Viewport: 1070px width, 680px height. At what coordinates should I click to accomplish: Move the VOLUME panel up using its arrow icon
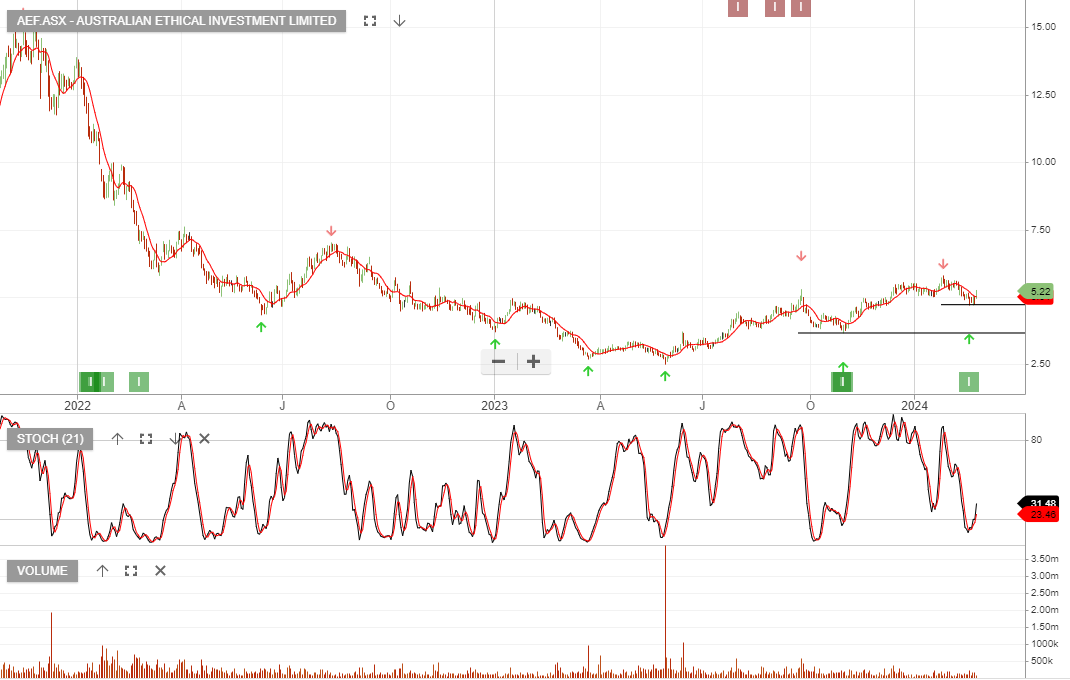coord(101,570)
